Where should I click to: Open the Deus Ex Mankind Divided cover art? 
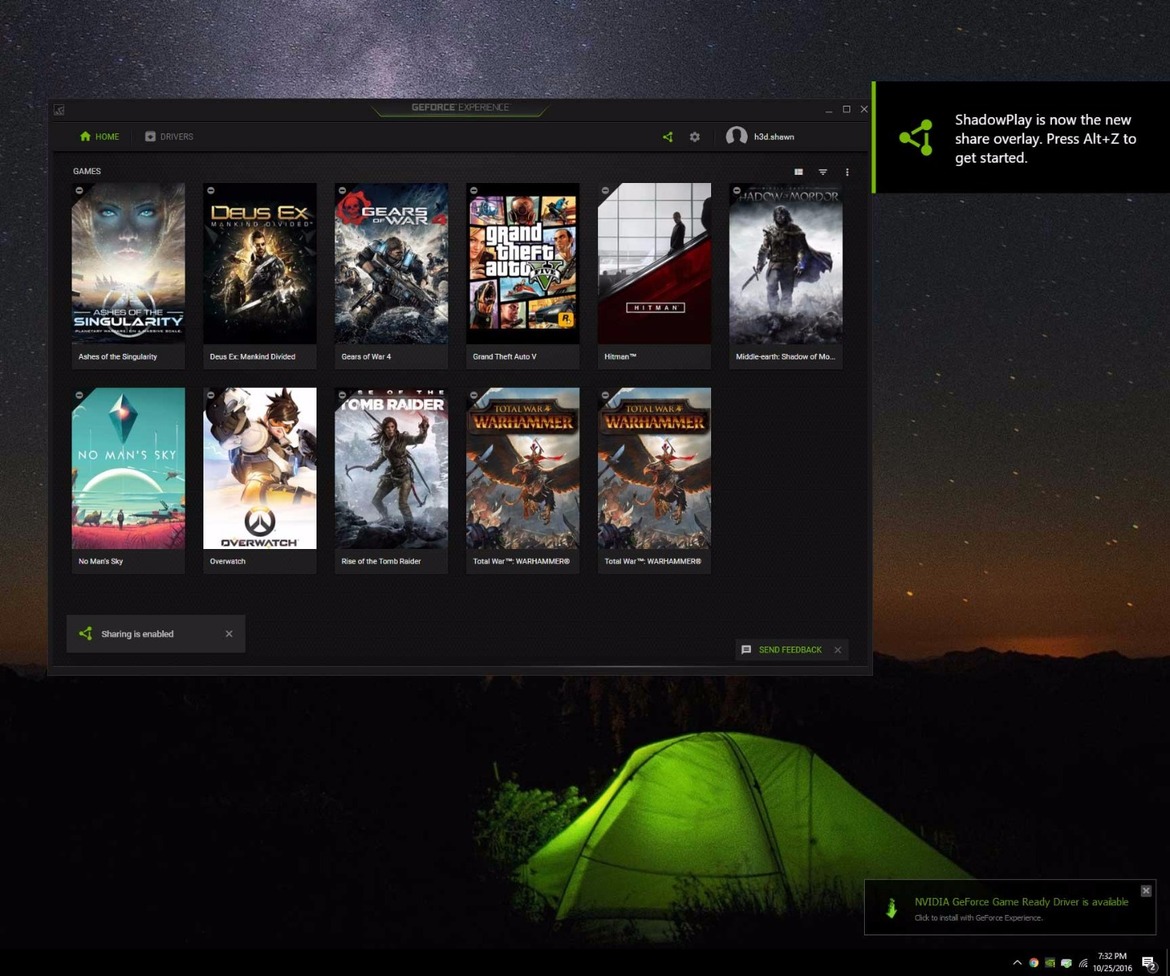(x=260, y=263)
